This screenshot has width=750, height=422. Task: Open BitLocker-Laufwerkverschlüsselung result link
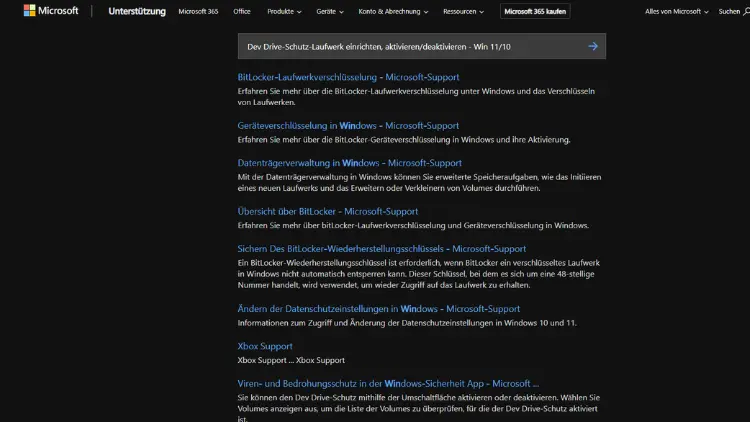click(348, 77)
